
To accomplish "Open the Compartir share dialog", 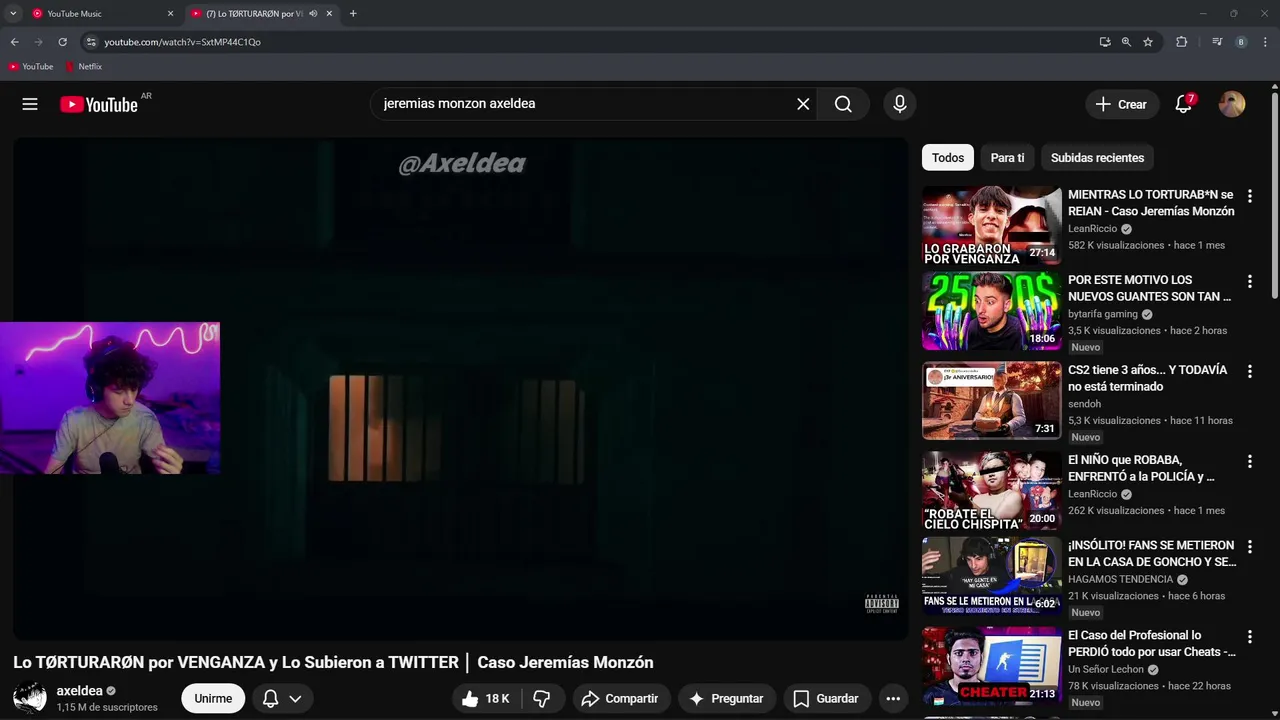I will pos(620,699).
